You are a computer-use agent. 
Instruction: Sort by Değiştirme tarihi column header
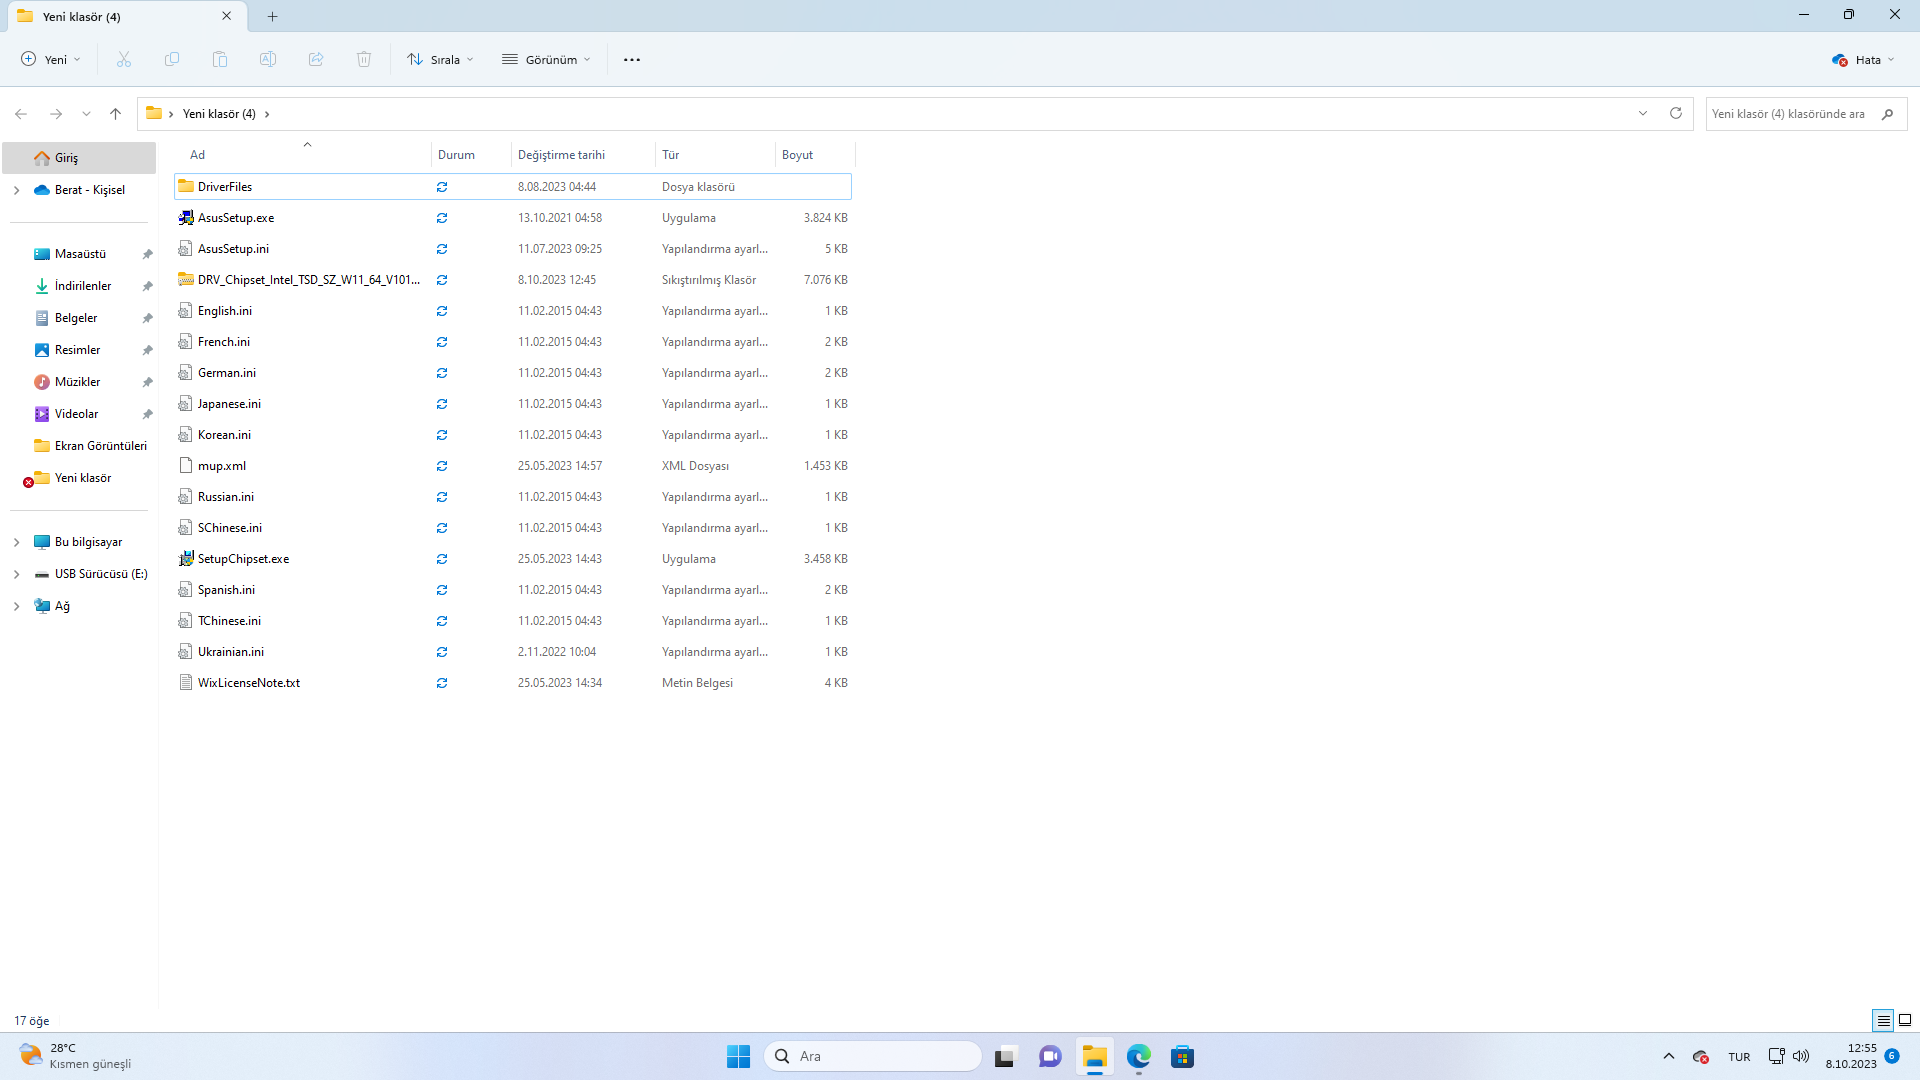point(583,155)
